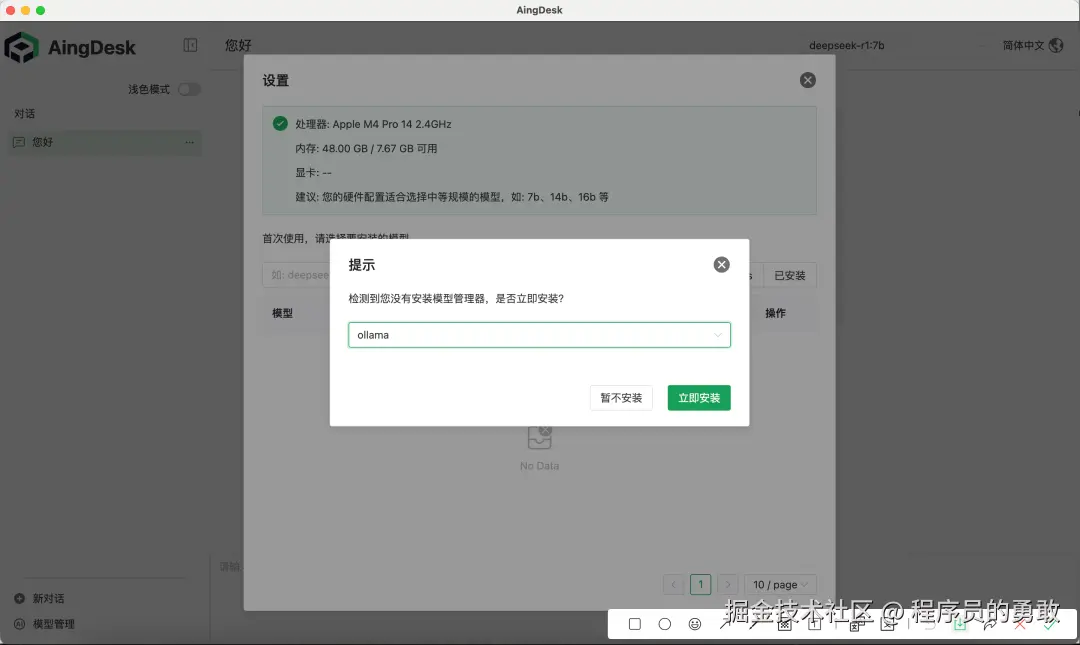
Task: Open the ollama model manager dropdown
Action: point(539,335)
